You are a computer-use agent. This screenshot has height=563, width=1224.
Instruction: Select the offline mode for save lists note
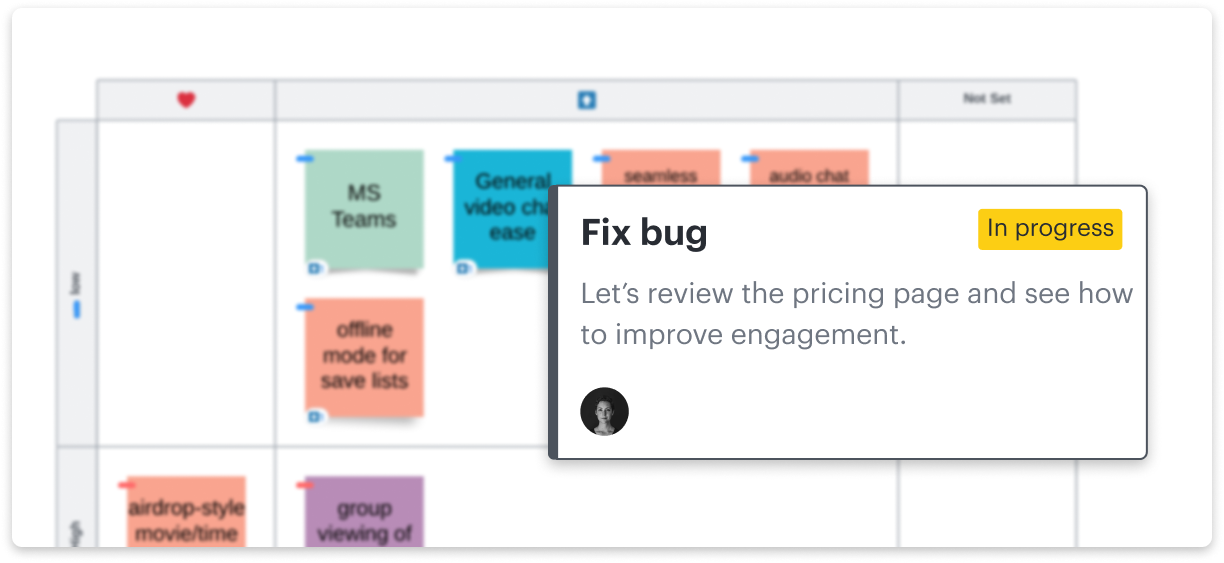(x=364, y=356)
